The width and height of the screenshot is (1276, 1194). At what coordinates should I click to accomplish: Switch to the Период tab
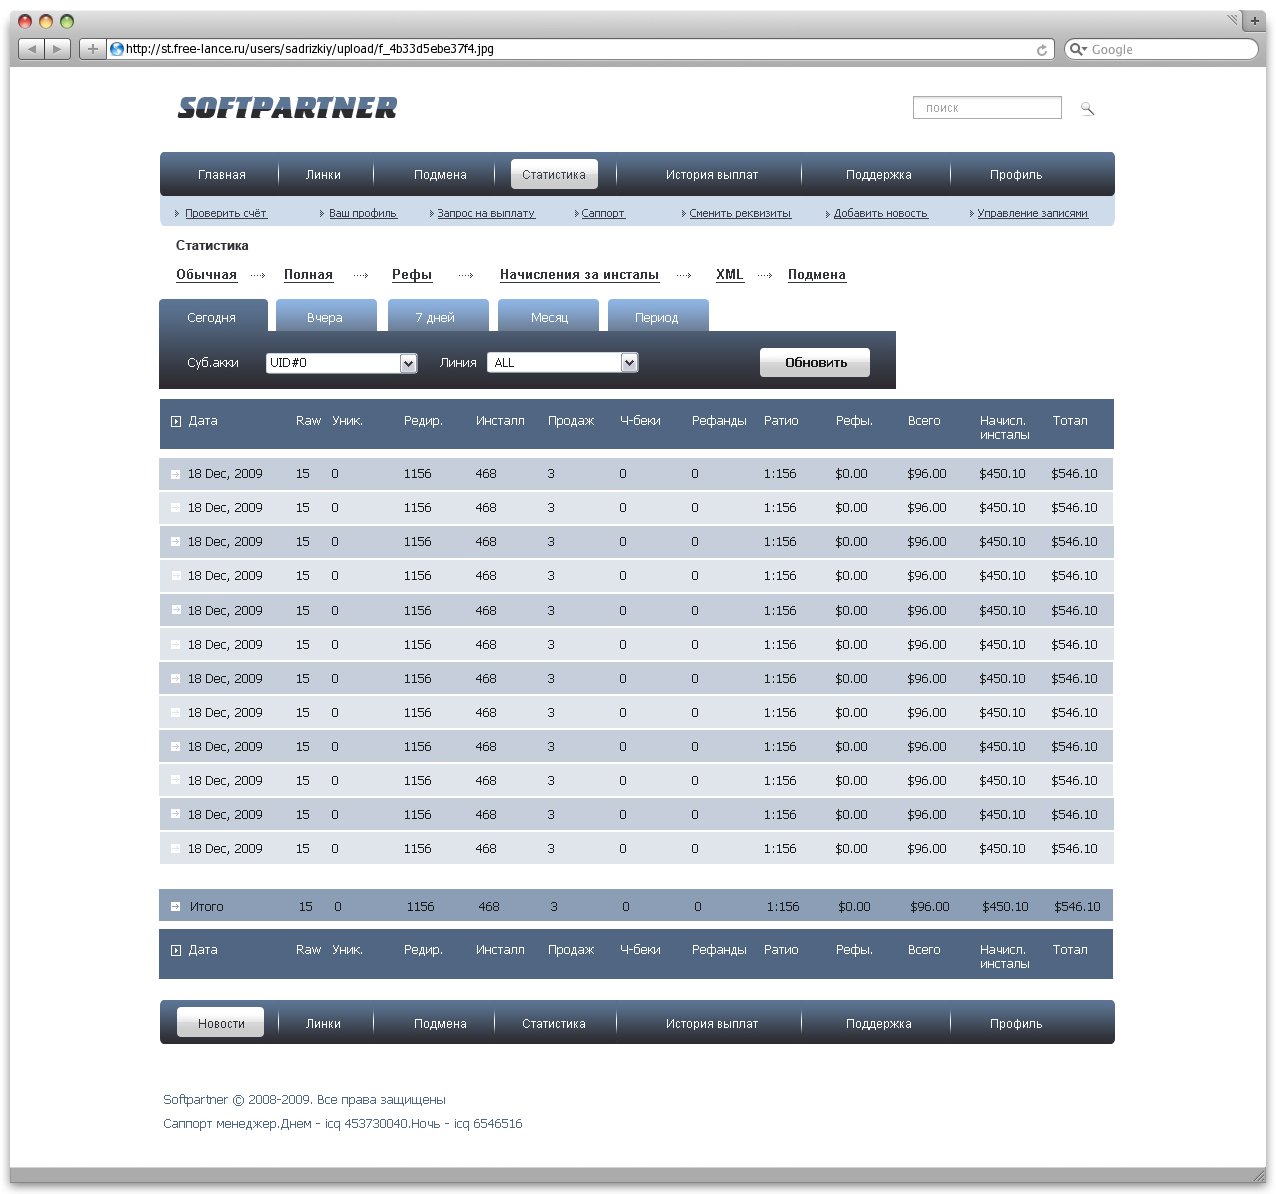tap(656, 317)
